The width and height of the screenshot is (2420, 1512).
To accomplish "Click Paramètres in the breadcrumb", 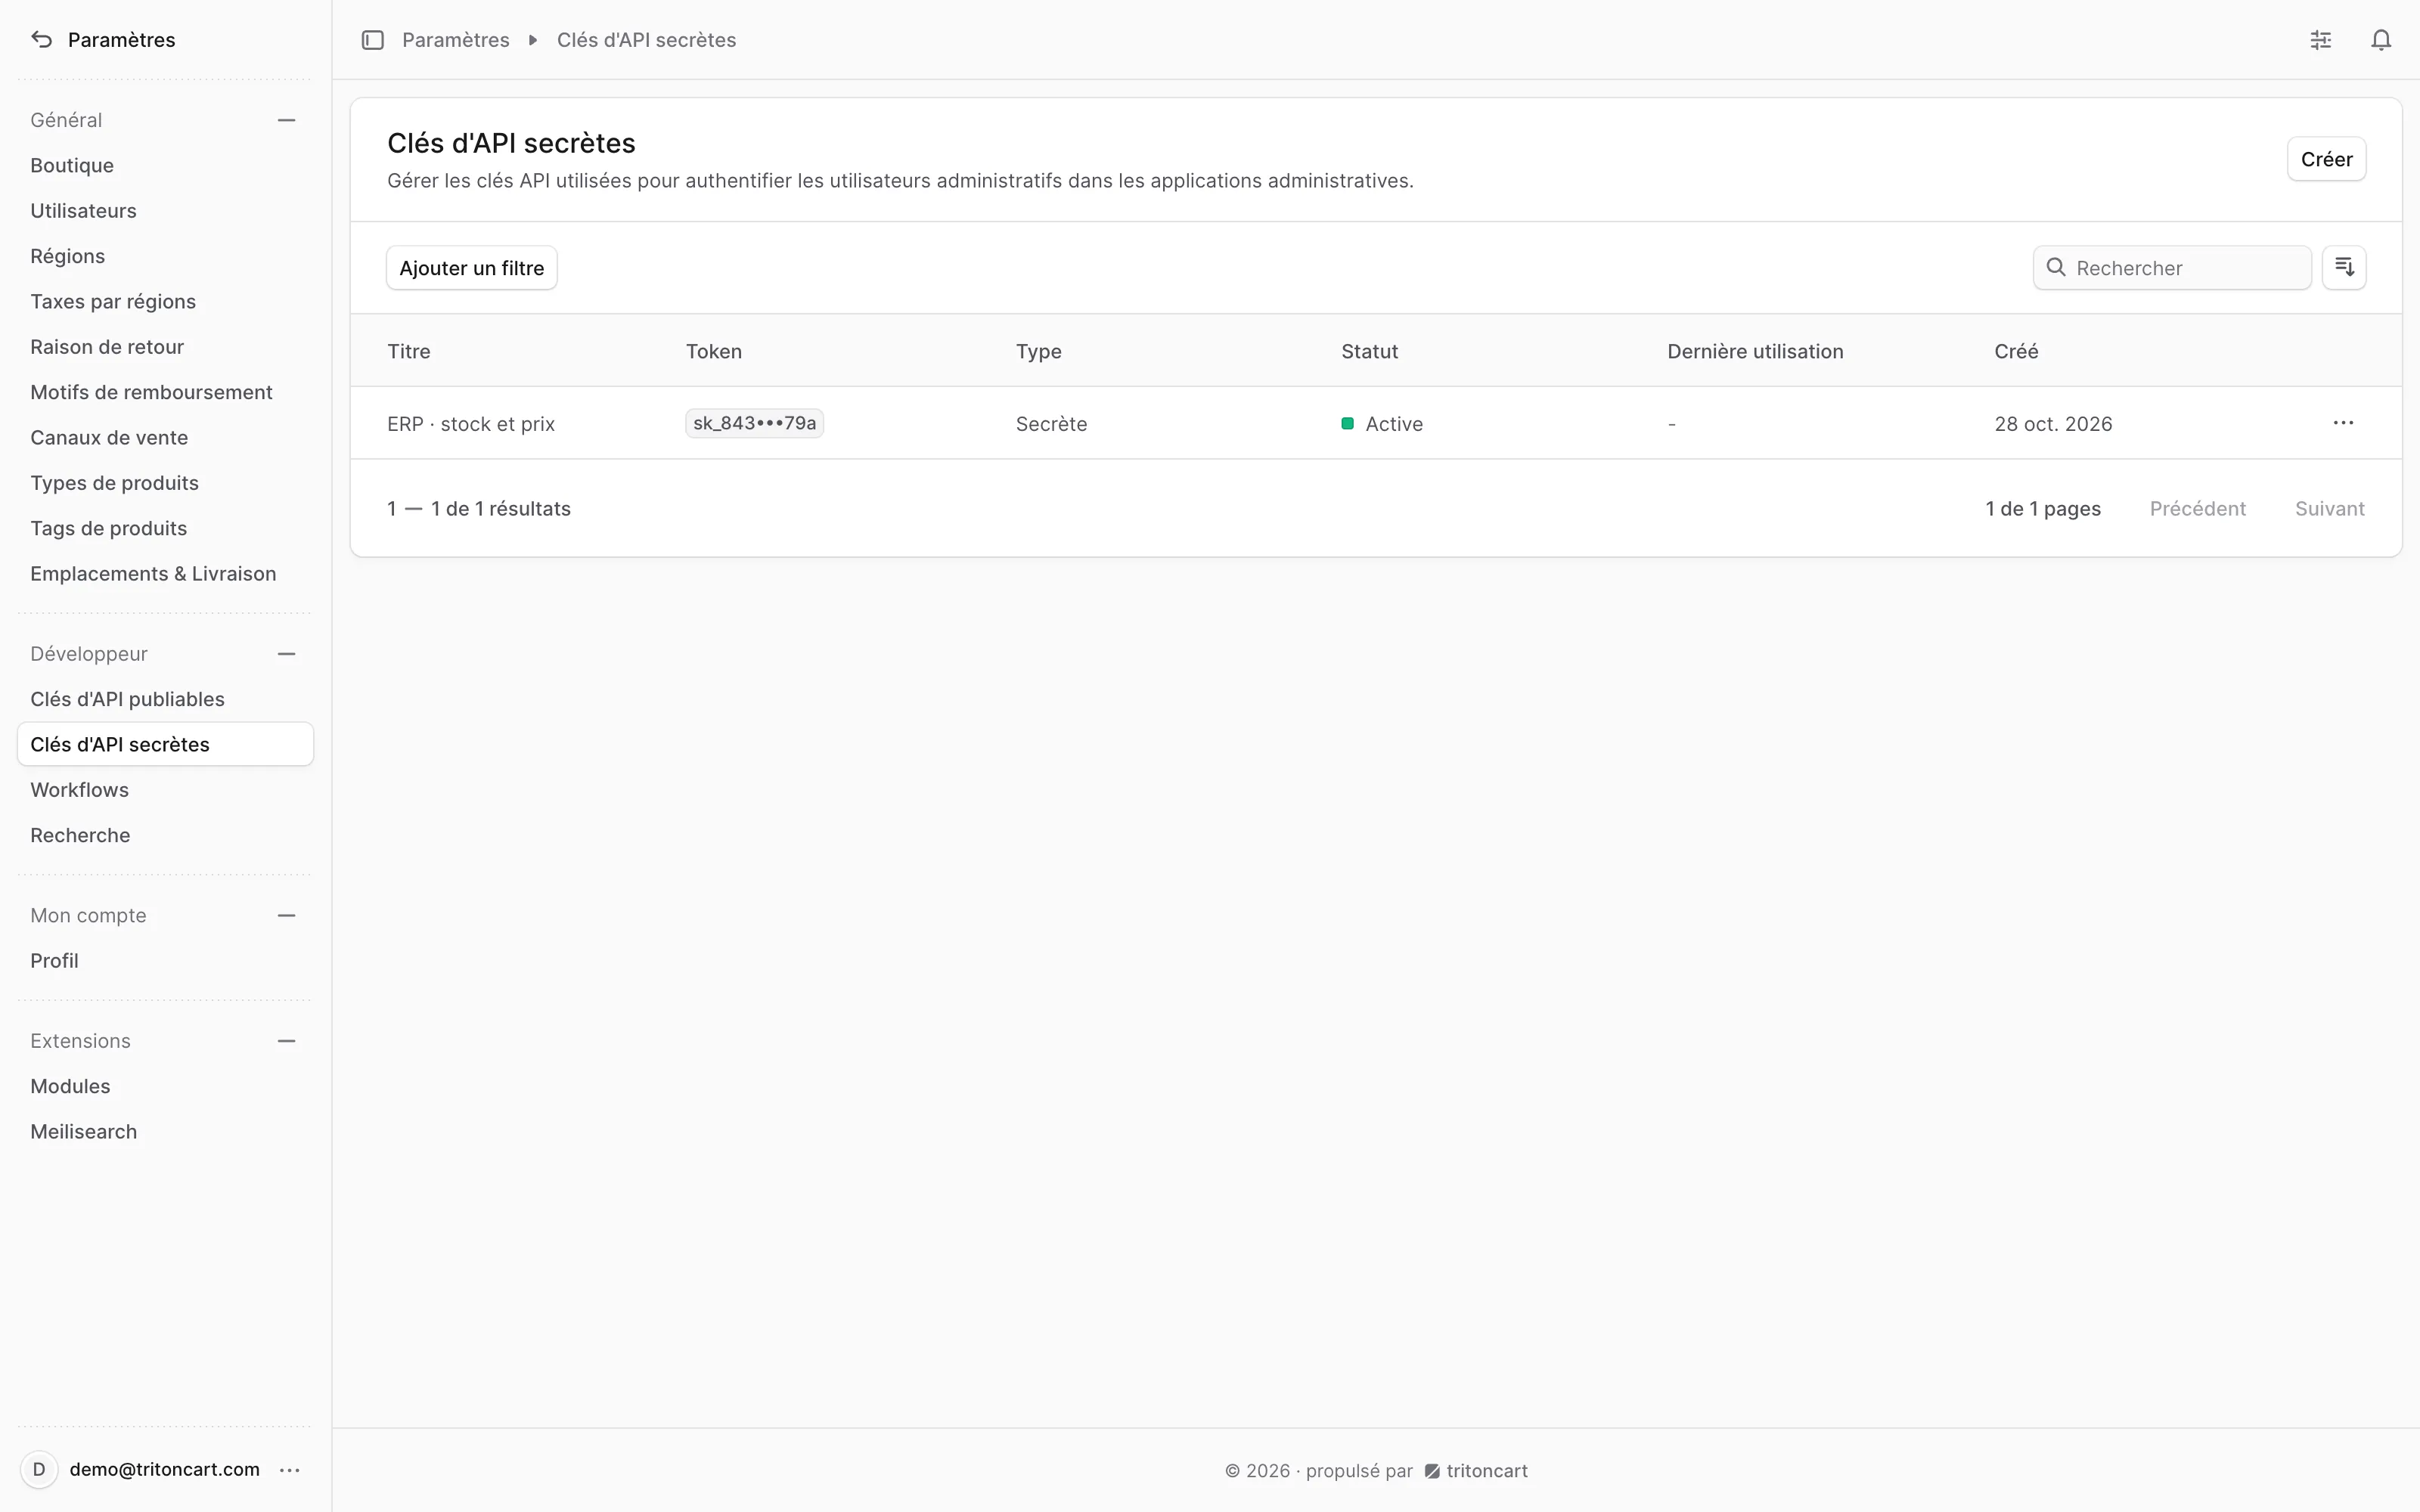I will coord(455,40).
